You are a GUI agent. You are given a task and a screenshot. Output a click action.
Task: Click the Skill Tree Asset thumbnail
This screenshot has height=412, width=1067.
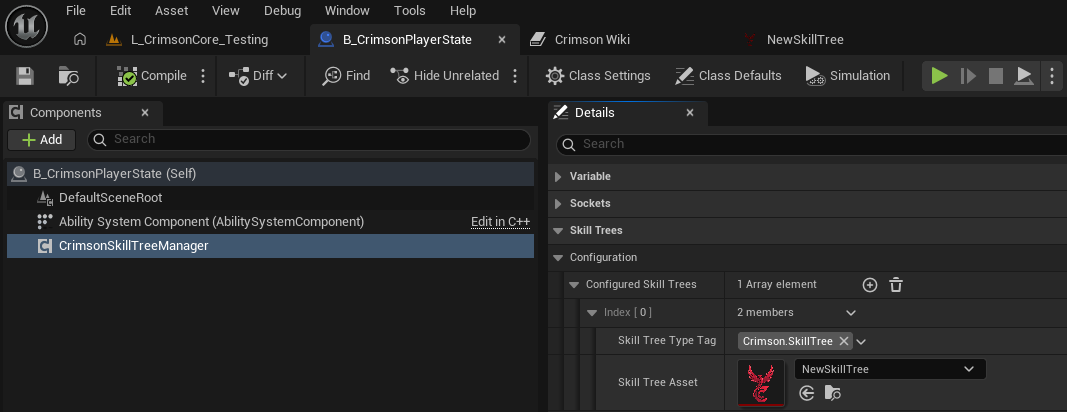pyautogui.click(x=761, y=383)
